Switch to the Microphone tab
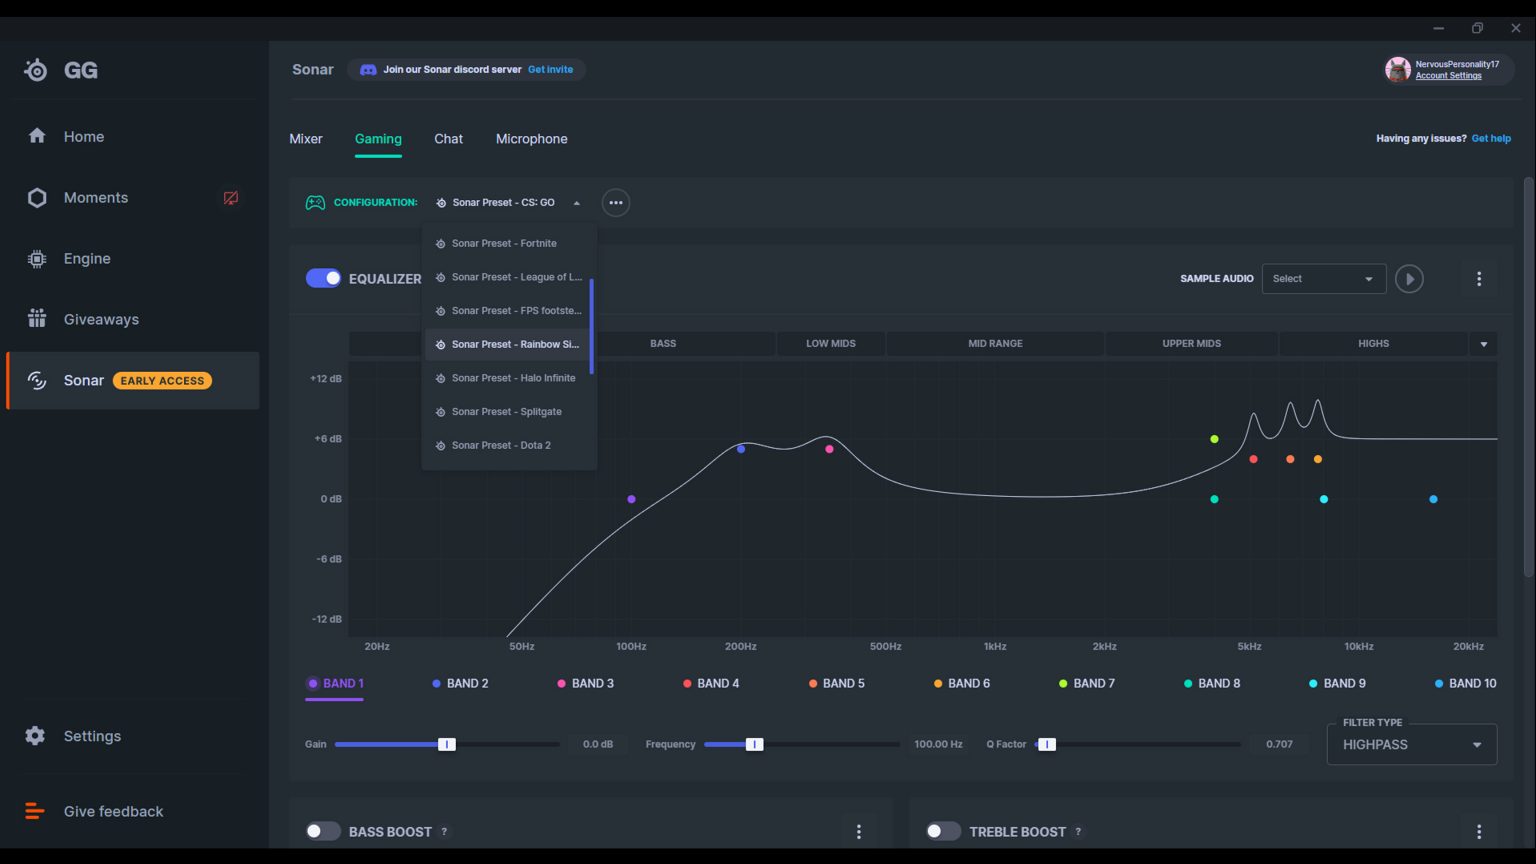 click(x=531, y=139)
